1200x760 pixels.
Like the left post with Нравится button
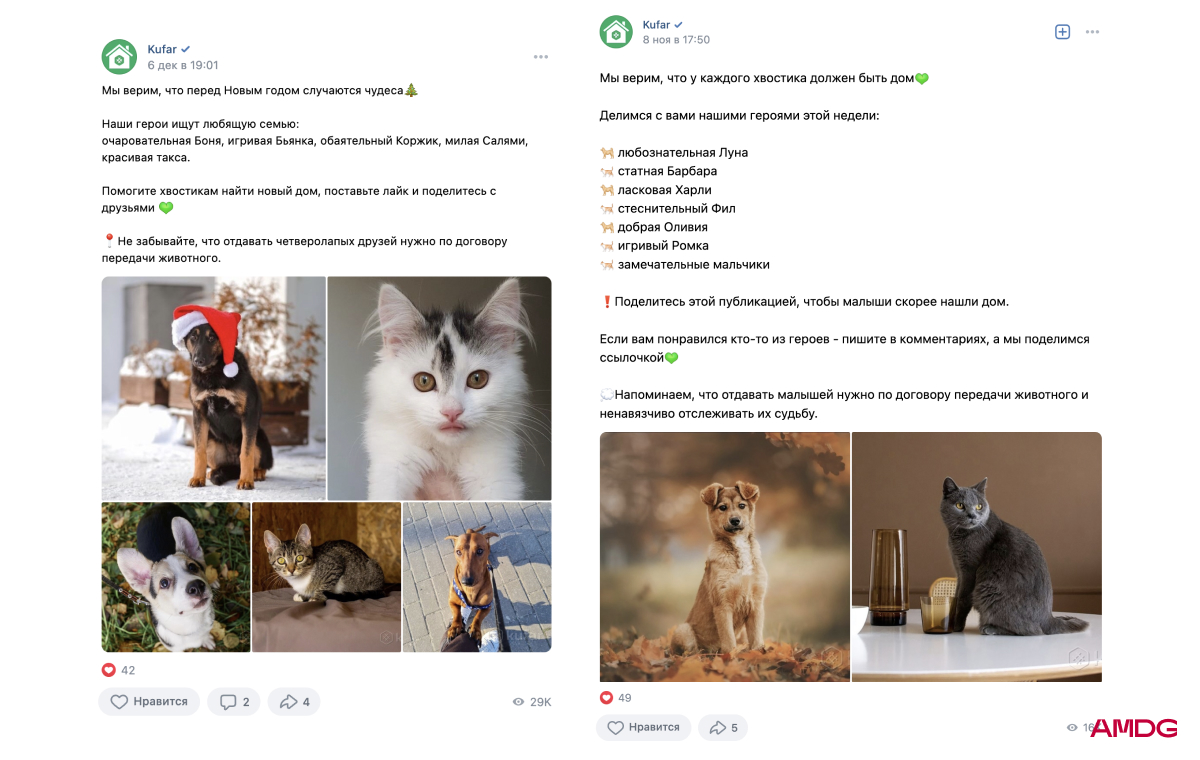pyautogui.click(x=149, y=702)
